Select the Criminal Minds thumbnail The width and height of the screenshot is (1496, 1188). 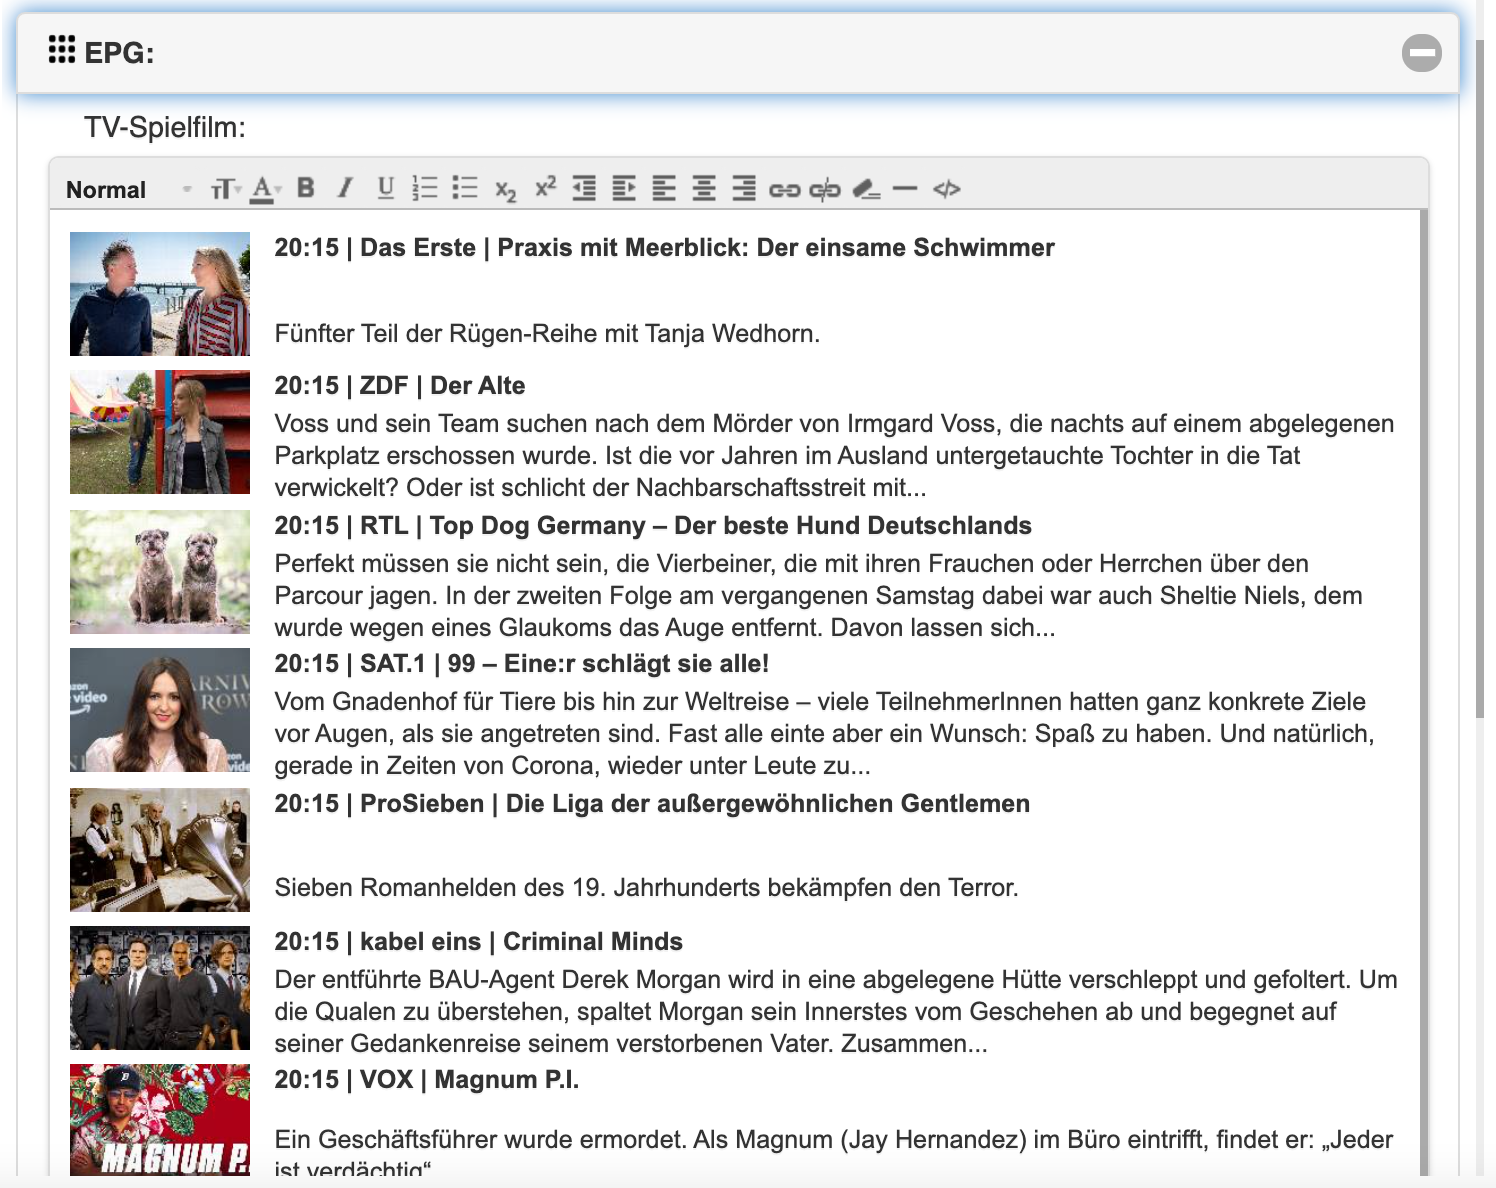click(x=160, y=988)
